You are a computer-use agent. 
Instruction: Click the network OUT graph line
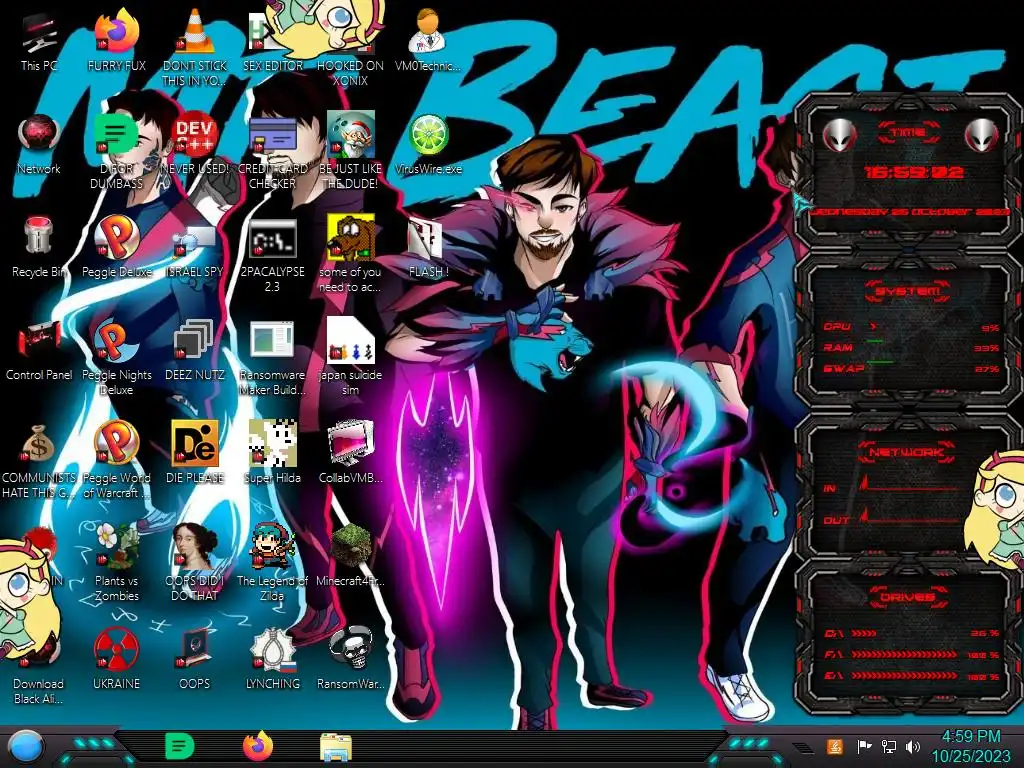click(x=911, y=517)
